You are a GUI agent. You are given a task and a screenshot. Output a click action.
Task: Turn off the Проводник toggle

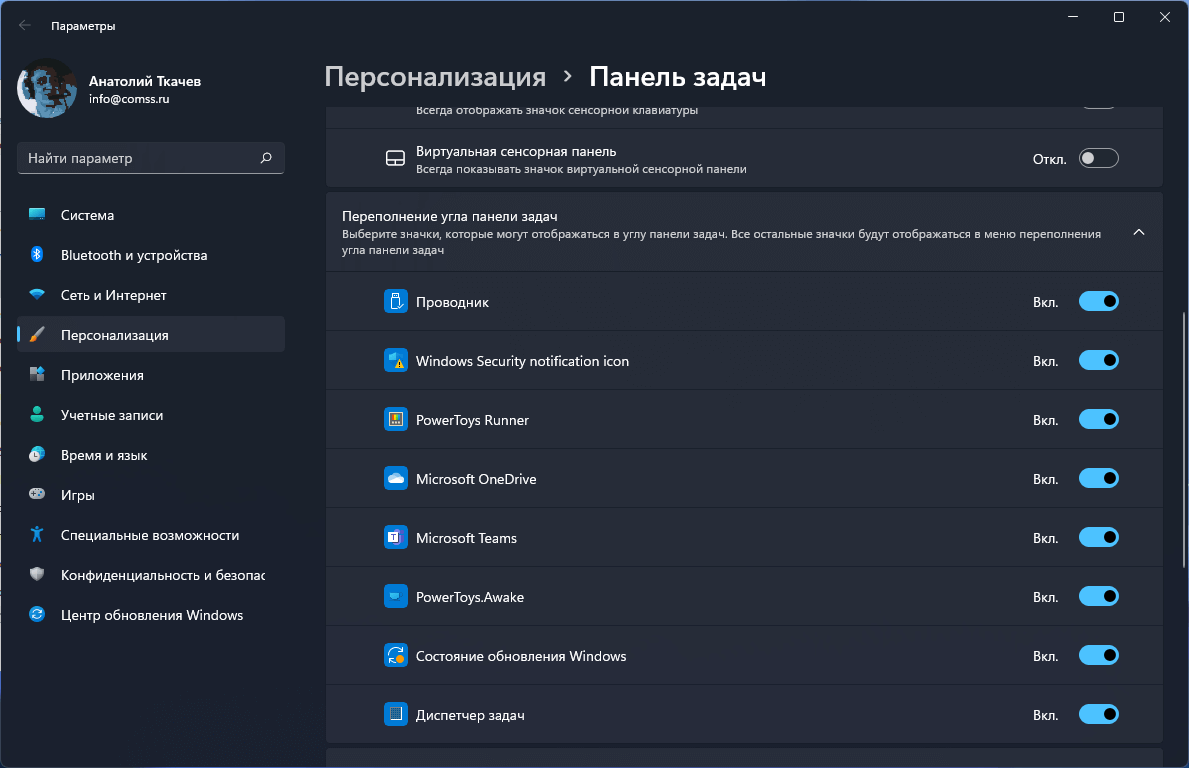(1099, 301)
